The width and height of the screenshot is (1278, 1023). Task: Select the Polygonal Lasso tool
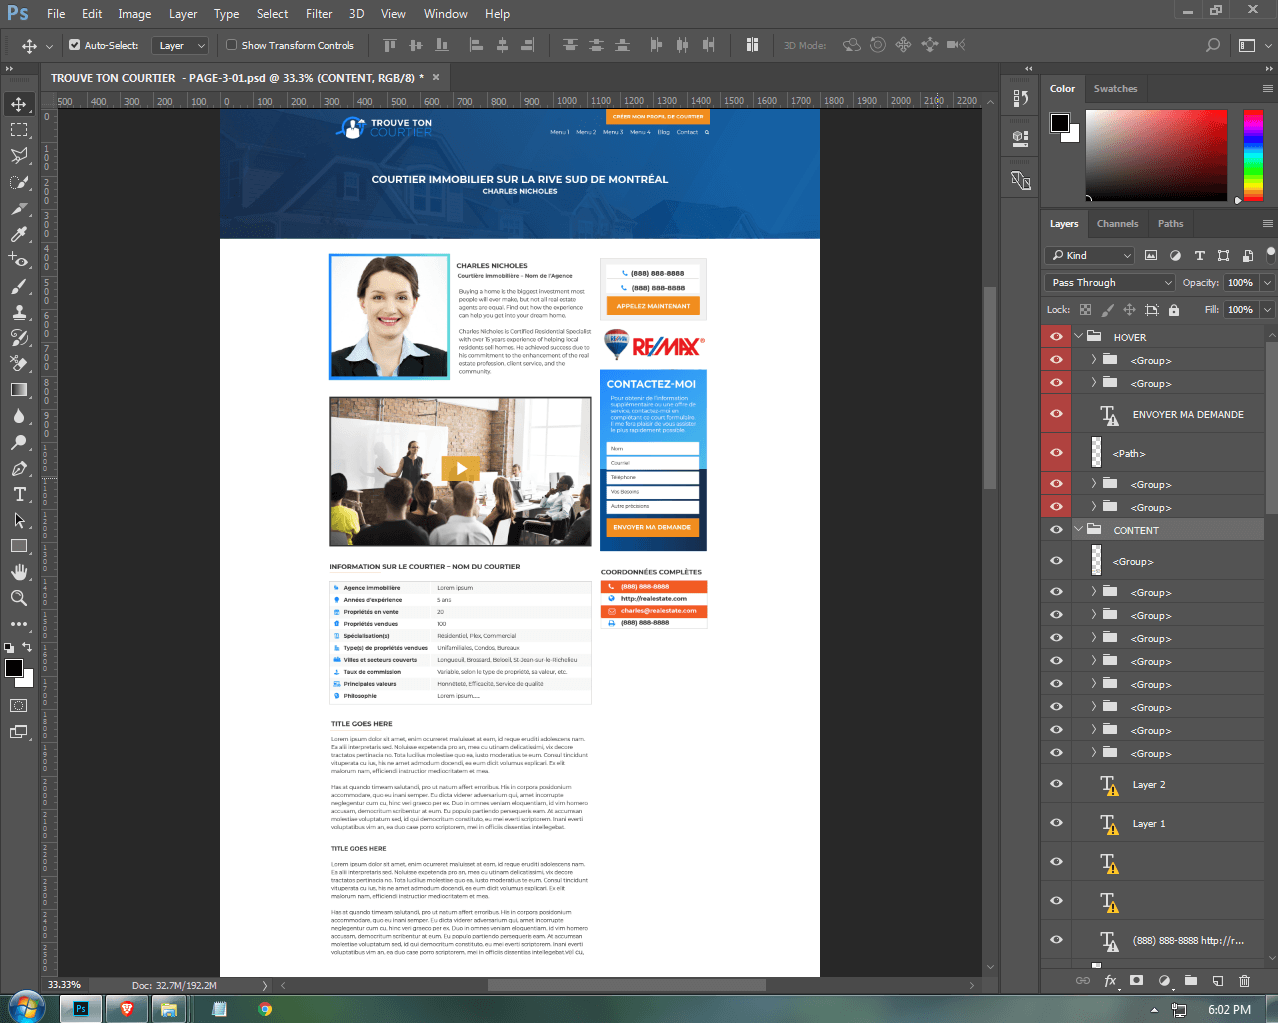(x=19, y=156)
